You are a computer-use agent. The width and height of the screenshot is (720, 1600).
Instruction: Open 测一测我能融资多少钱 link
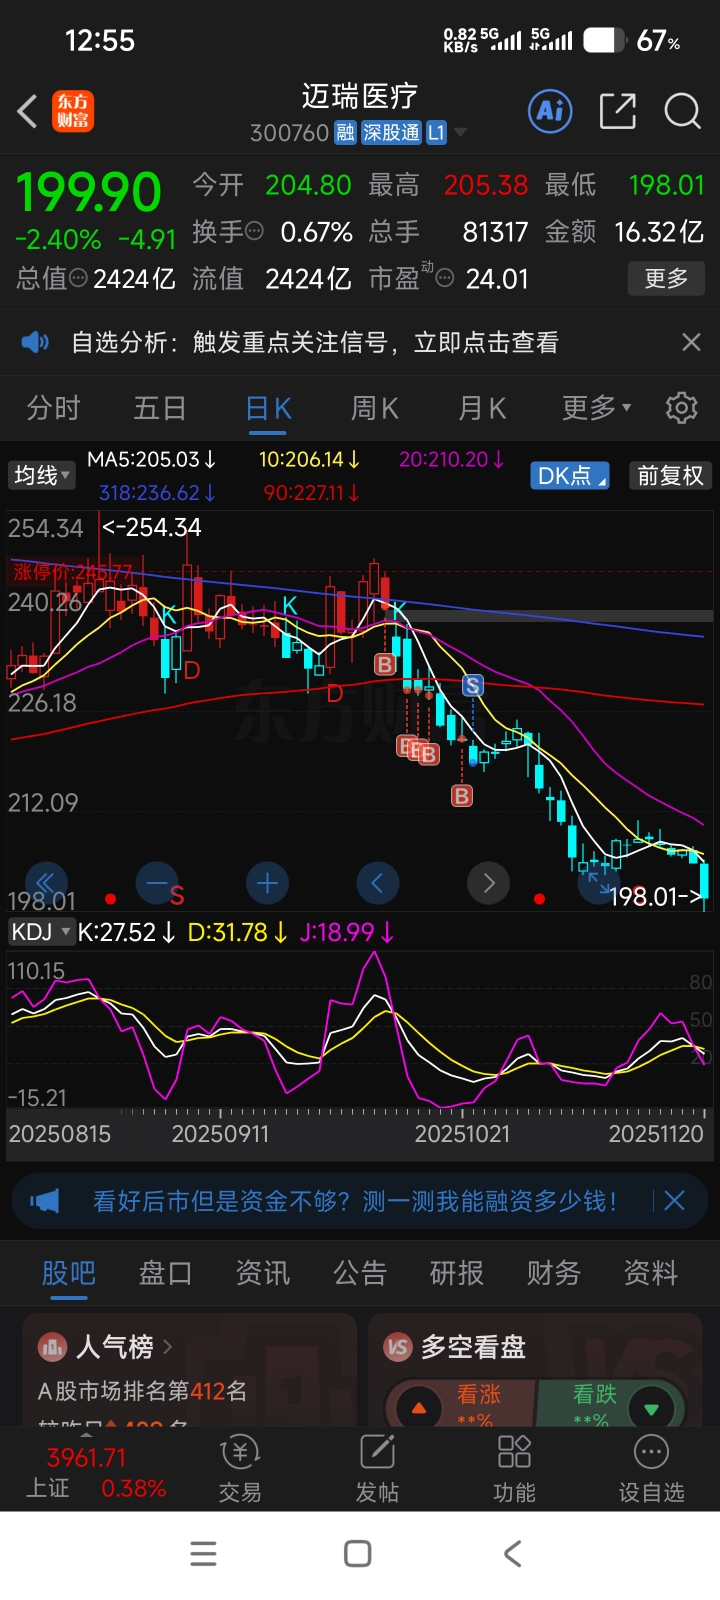354,1200
